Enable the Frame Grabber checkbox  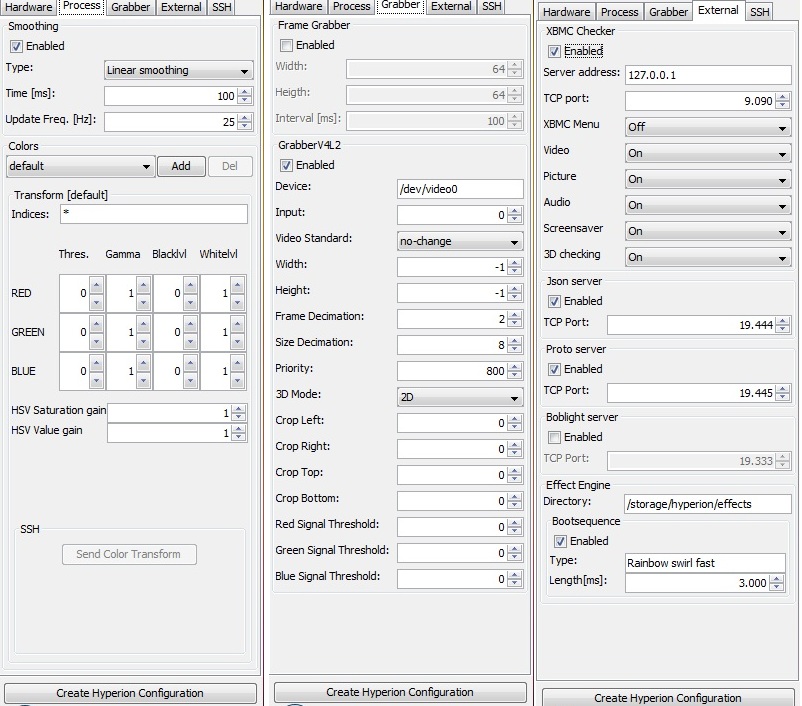click(287, 46)
